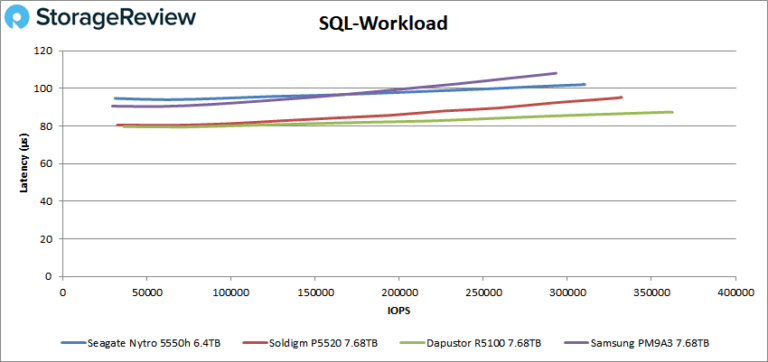Click the 50000 tick on IOPS axis

coord(146,292)
